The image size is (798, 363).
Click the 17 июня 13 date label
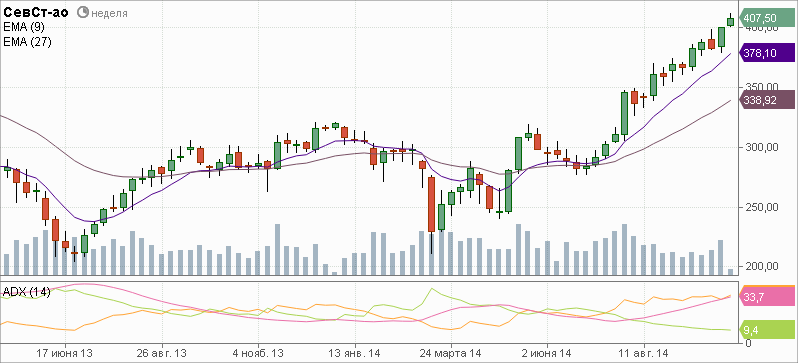65,353
